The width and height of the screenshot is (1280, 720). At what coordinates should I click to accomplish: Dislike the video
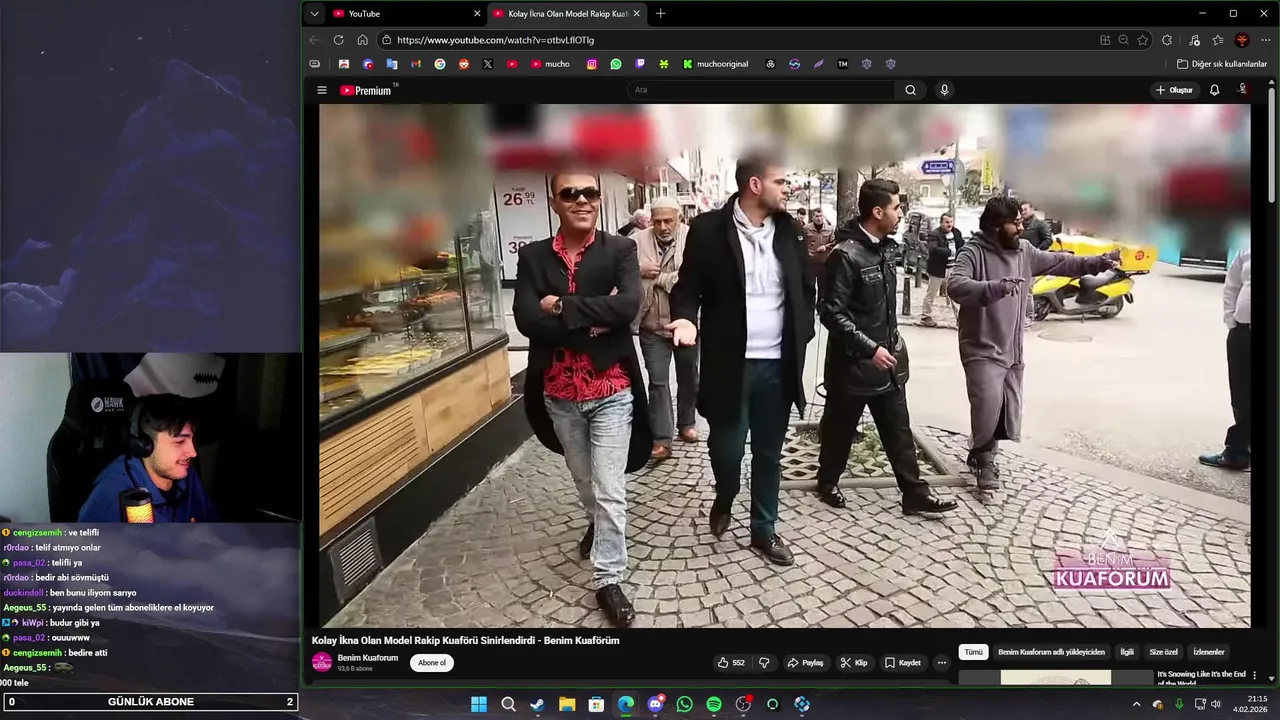point(764,663)
